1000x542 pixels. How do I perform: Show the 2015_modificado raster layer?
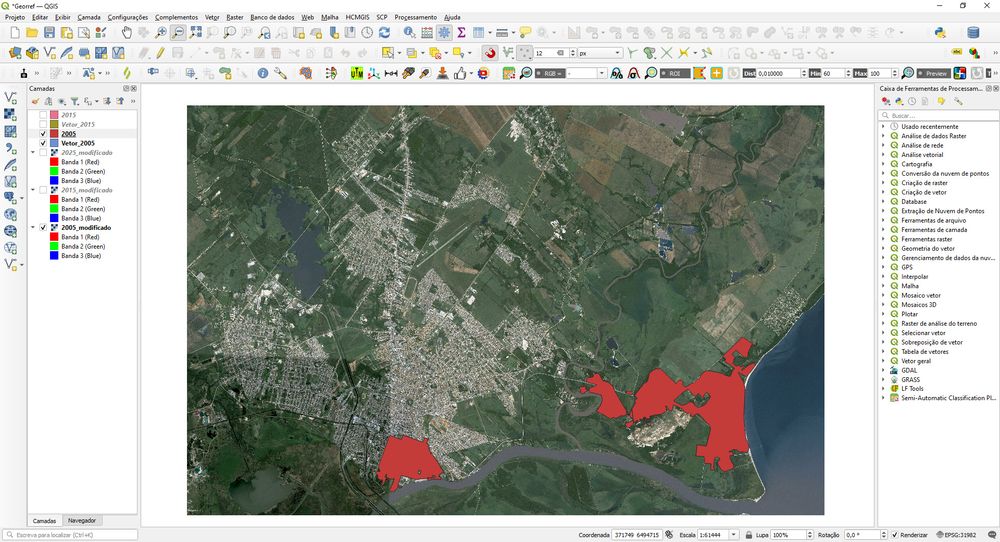click(43, 190)
